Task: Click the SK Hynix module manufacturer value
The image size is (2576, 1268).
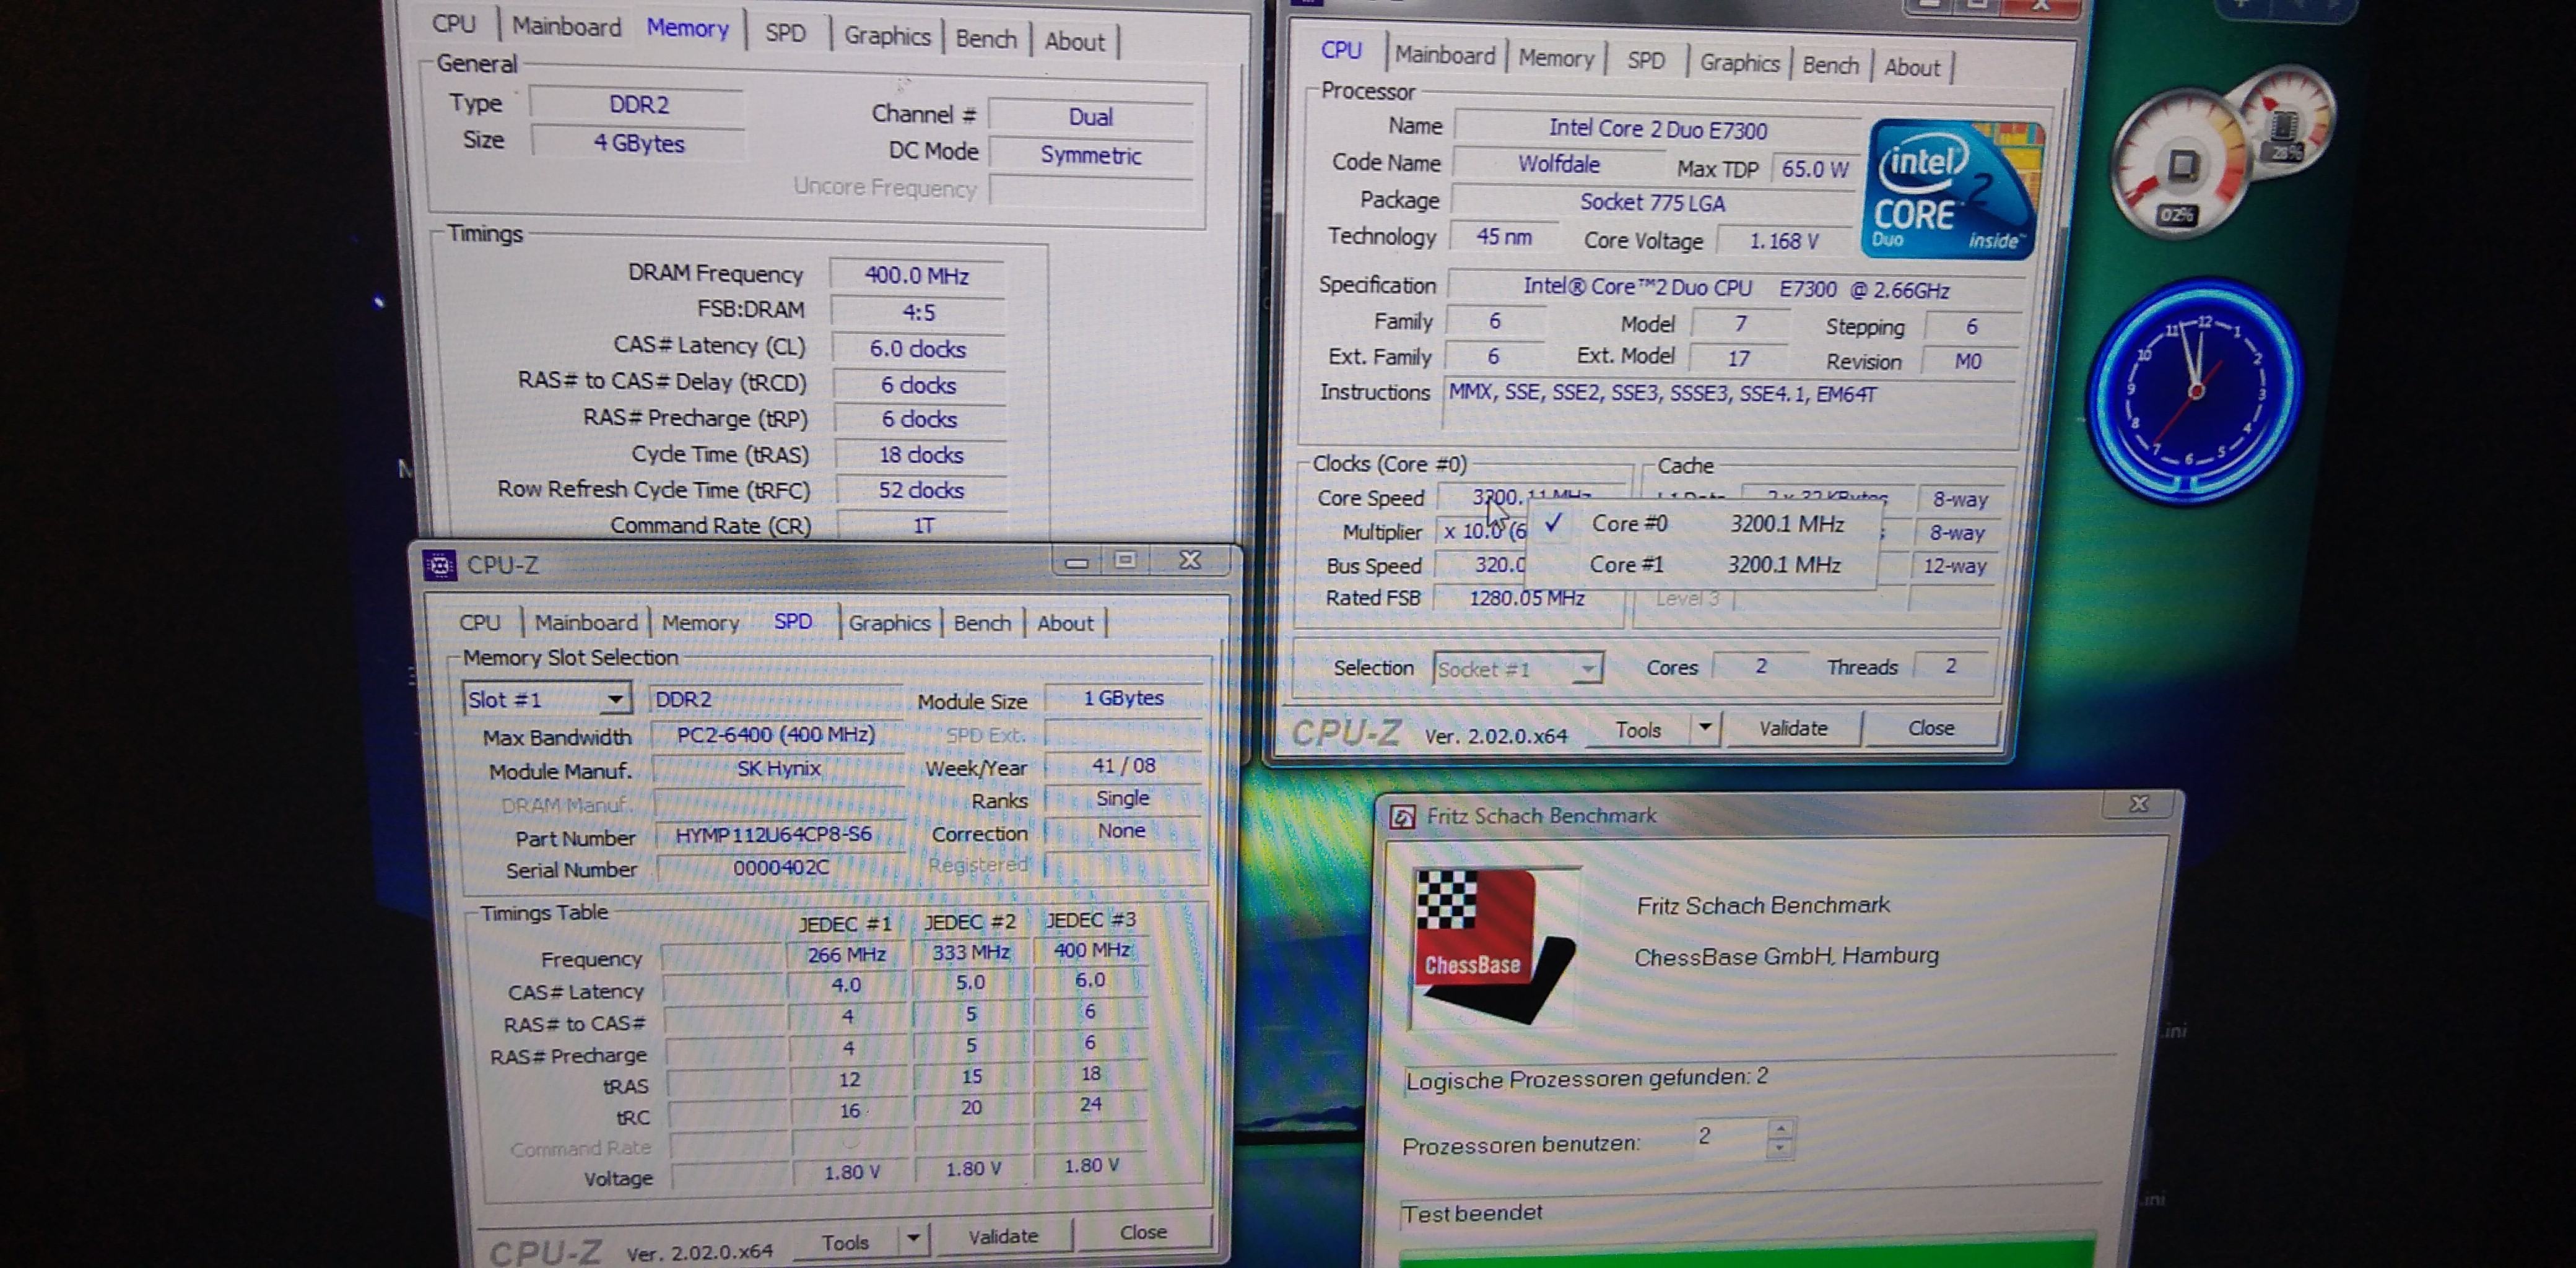Action: 778,769
